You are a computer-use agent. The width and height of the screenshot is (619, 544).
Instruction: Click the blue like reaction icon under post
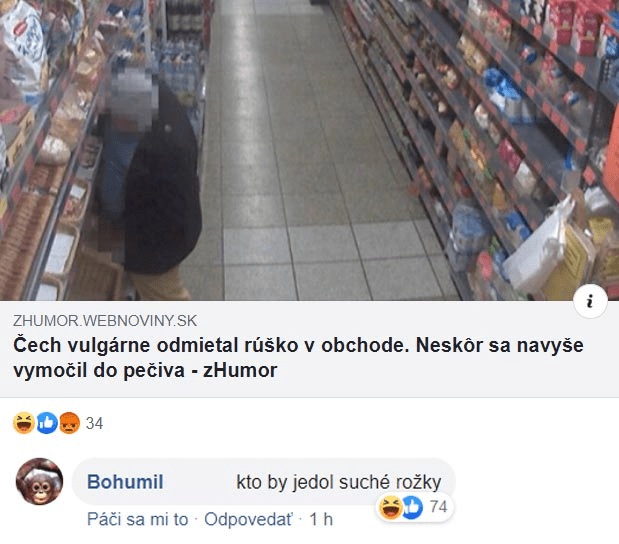(47, 423)
